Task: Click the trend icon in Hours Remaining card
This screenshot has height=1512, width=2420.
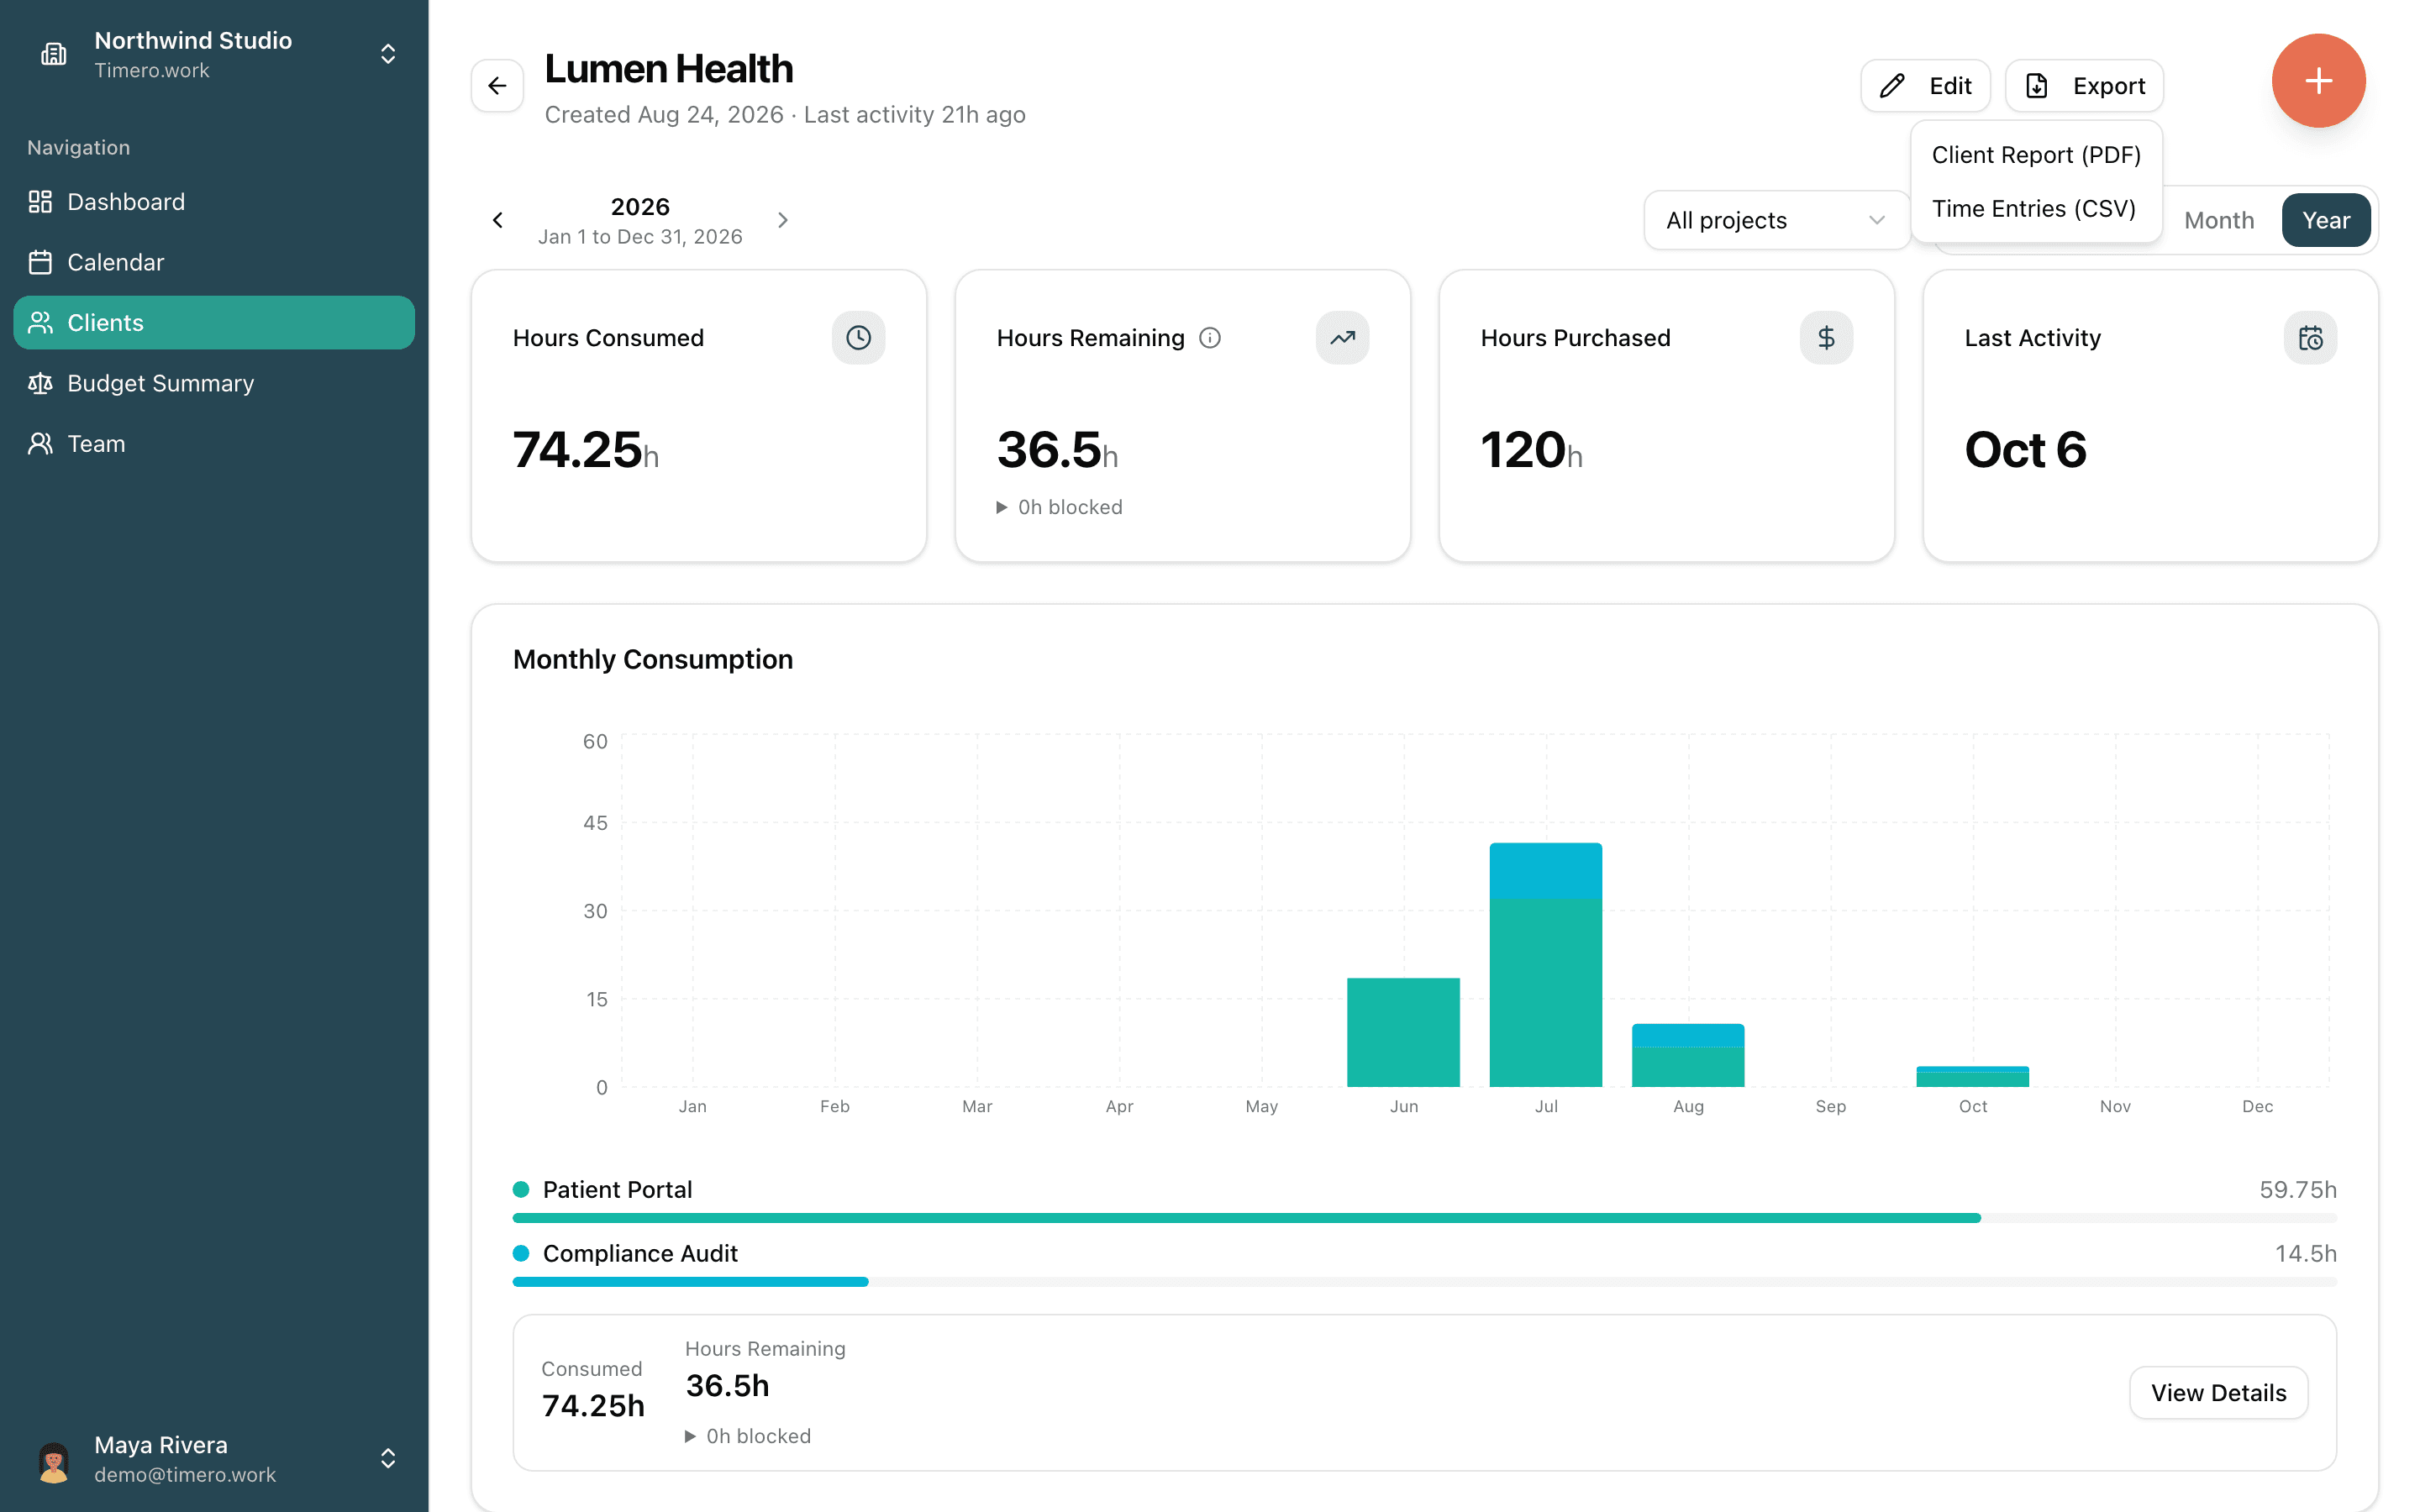Action: click(x=1342, y=338)
